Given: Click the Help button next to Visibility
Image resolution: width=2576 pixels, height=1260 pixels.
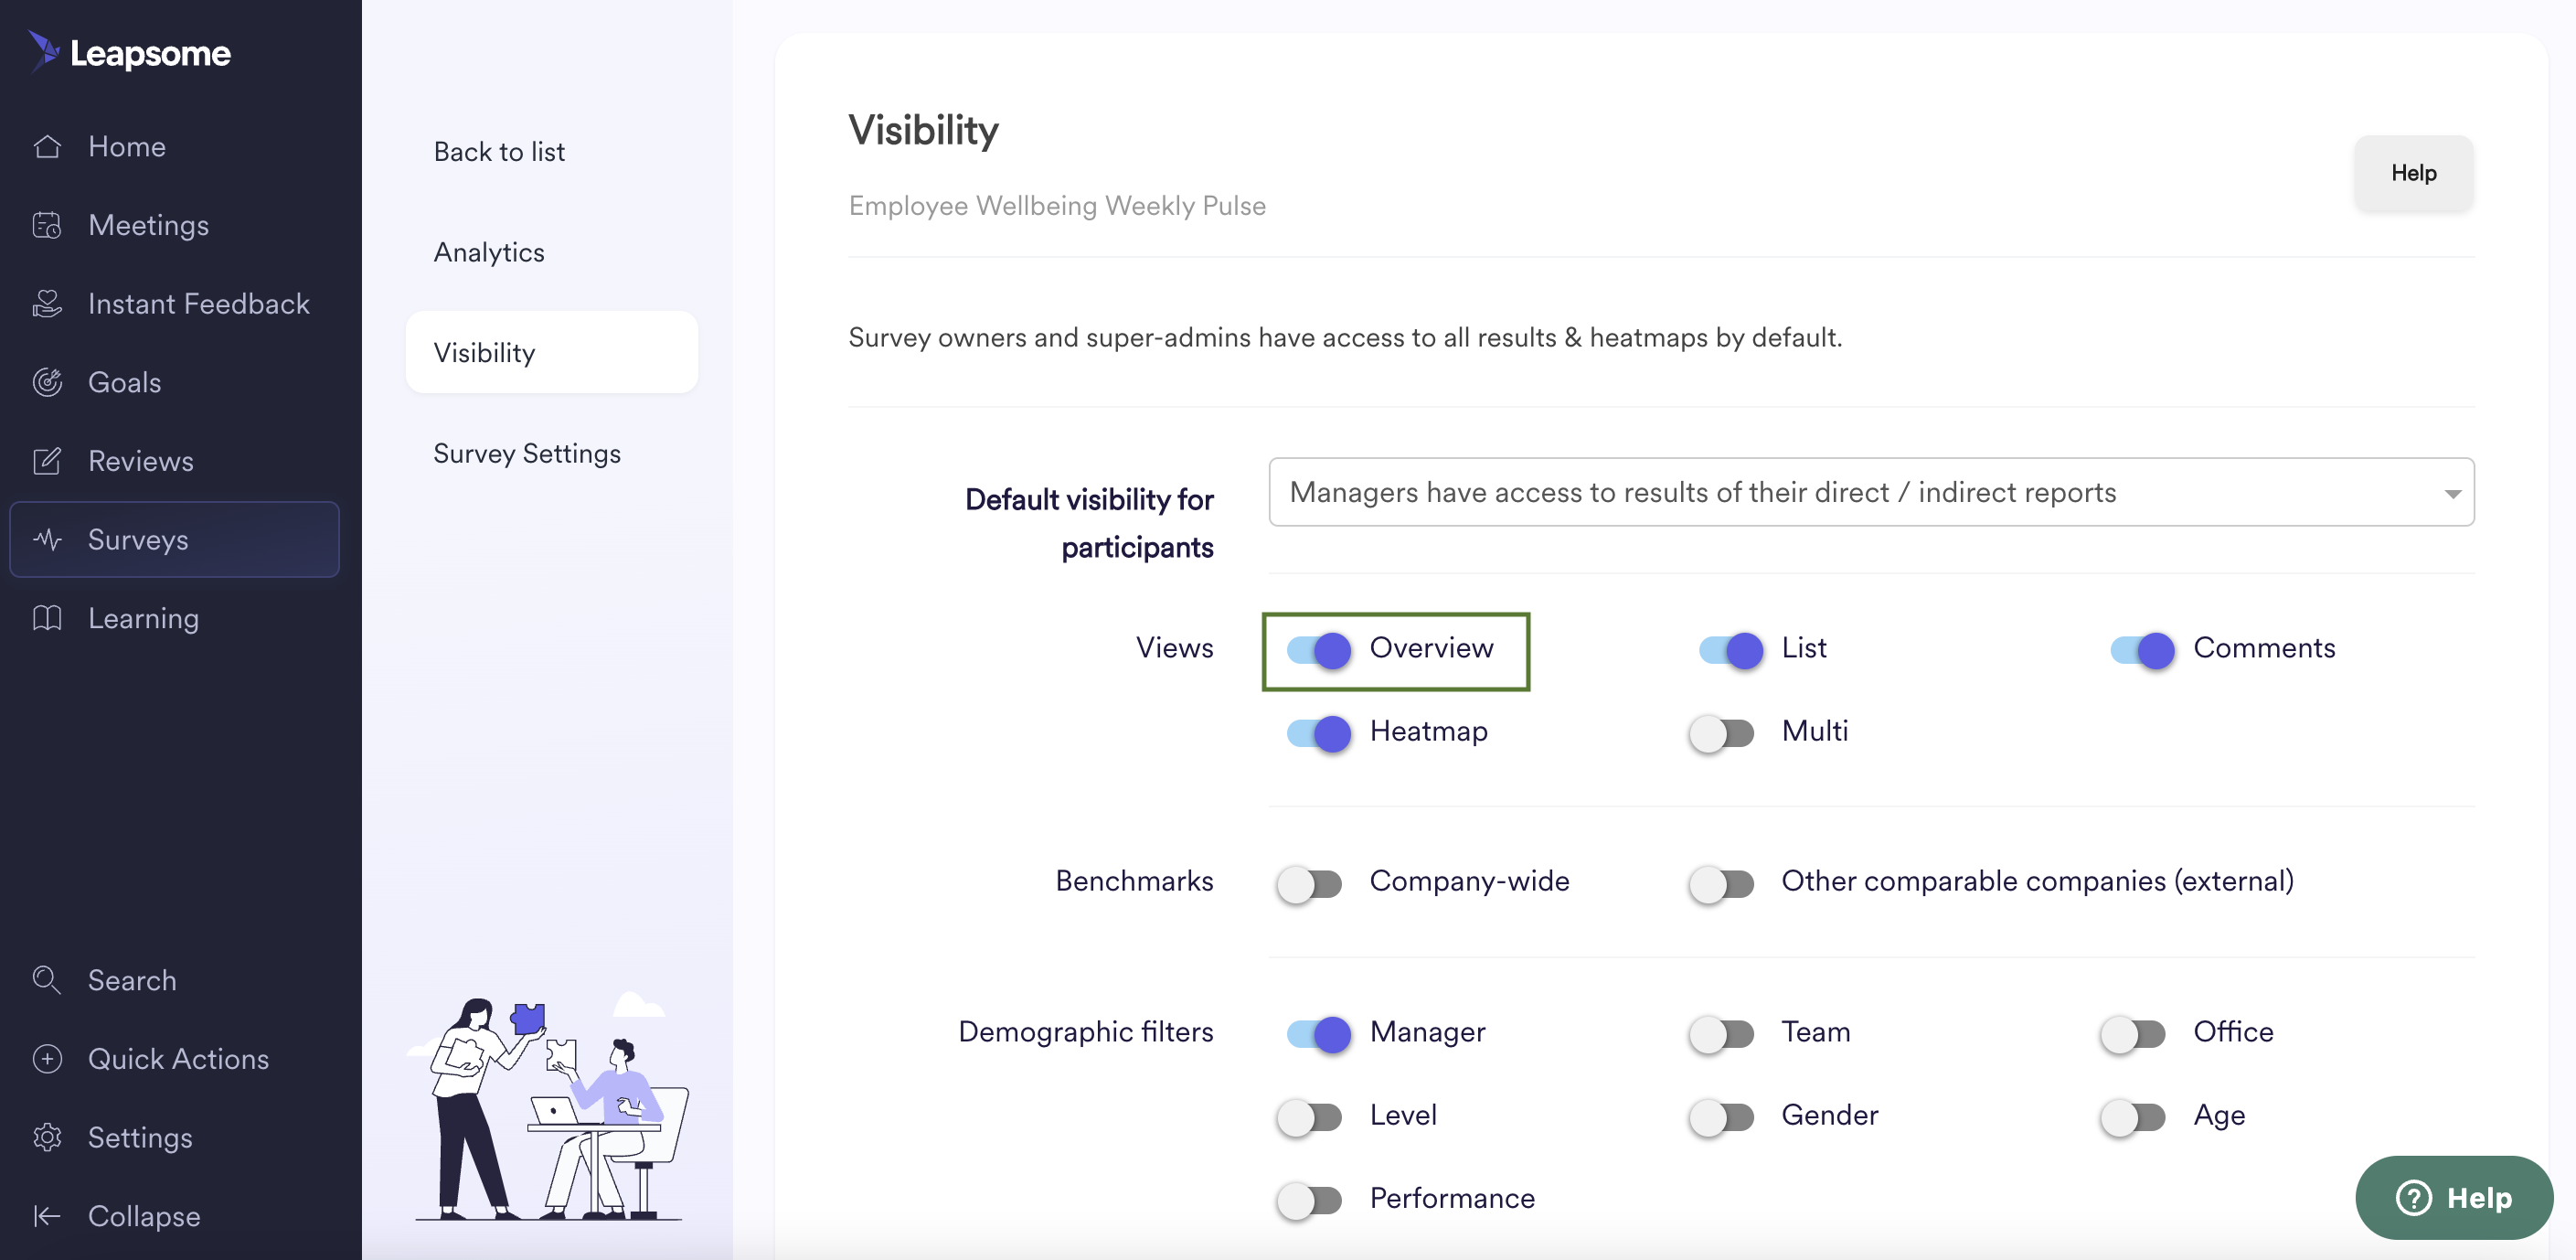Looking at the screenshot, I should point(2413,173).
